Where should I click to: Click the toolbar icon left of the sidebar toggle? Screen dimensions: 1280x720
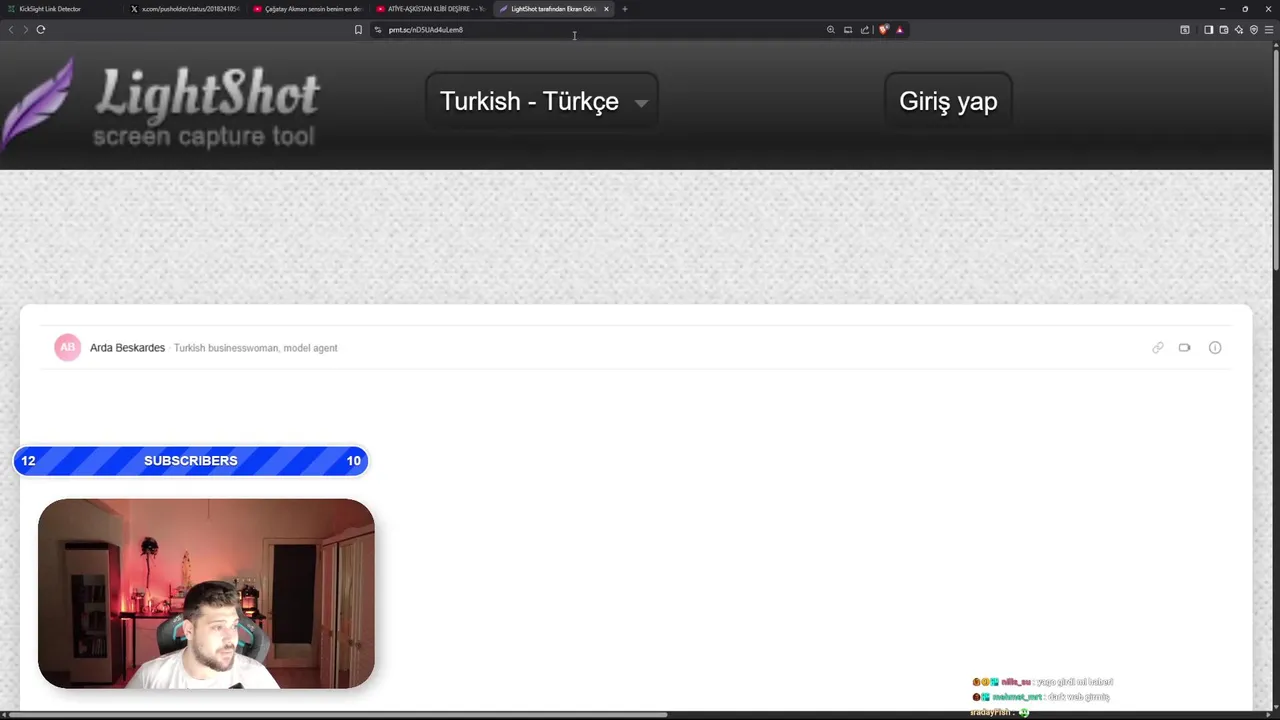1185,30
